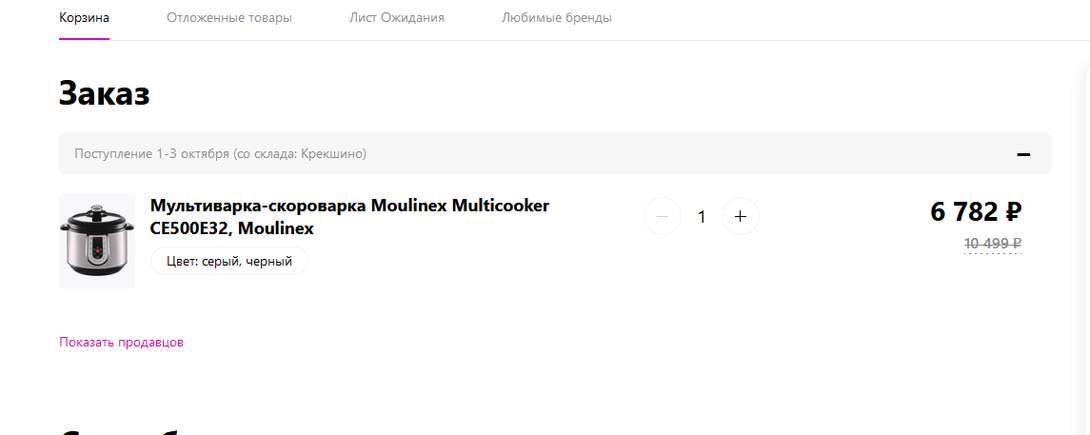
Task: Open the Мультиварка-скороварка Moulinex Multicooker product title
Action: tap(349, 206)
